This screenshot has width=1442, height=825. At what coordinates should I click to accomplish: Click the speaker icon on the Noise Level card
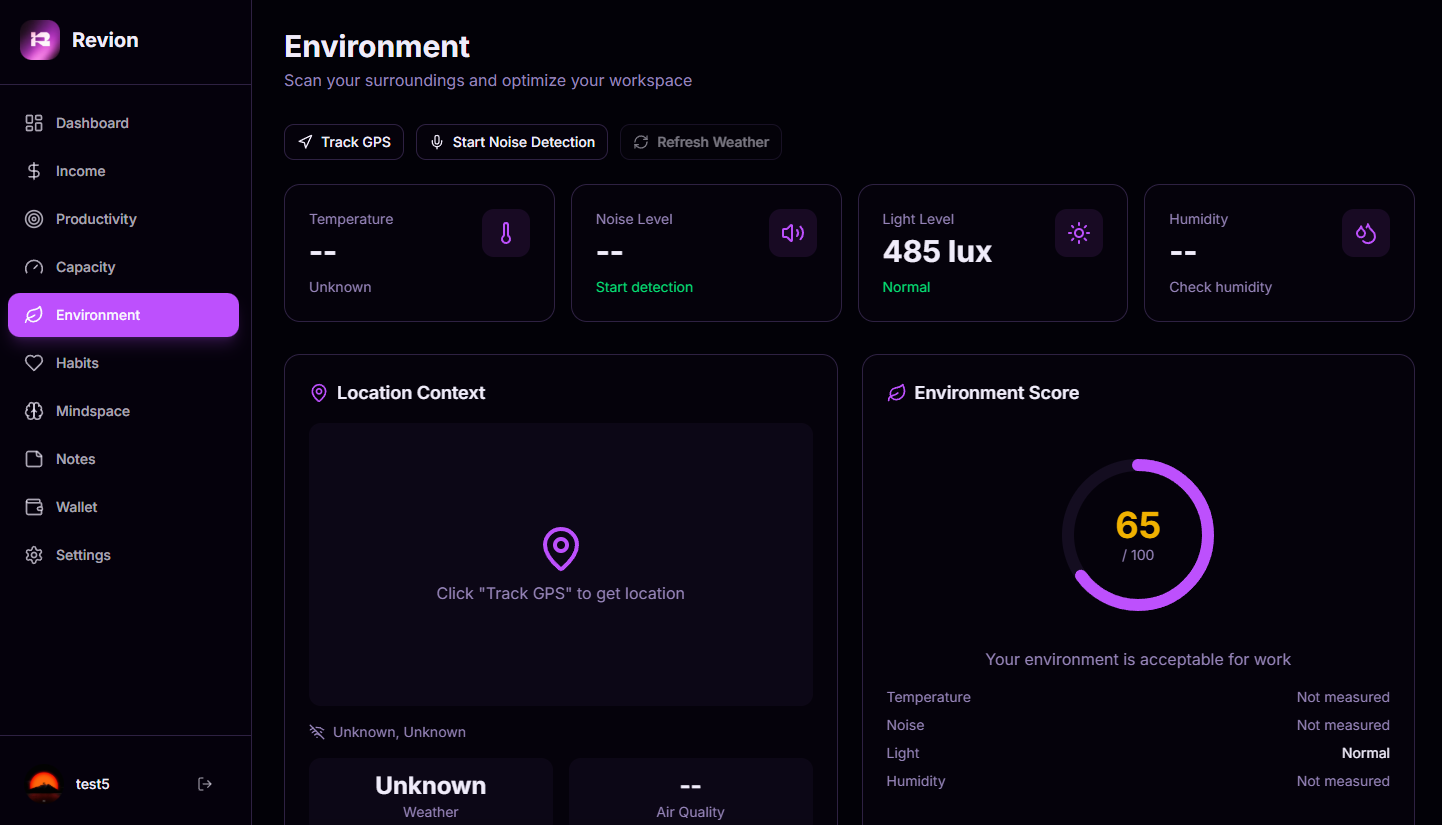[x=793, y=233]
